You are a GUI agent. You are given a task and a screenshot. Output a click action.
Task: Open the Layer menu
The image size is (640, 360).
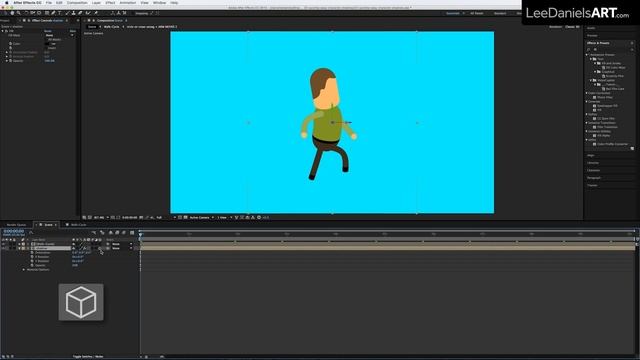(96, 3)
